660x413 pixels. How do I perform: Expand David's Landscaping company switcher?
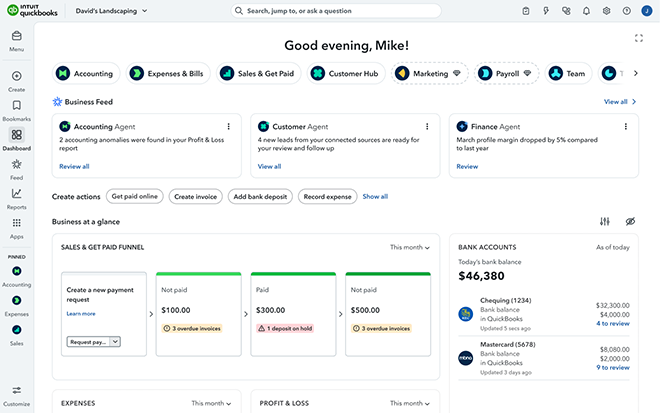click(112, 11)
